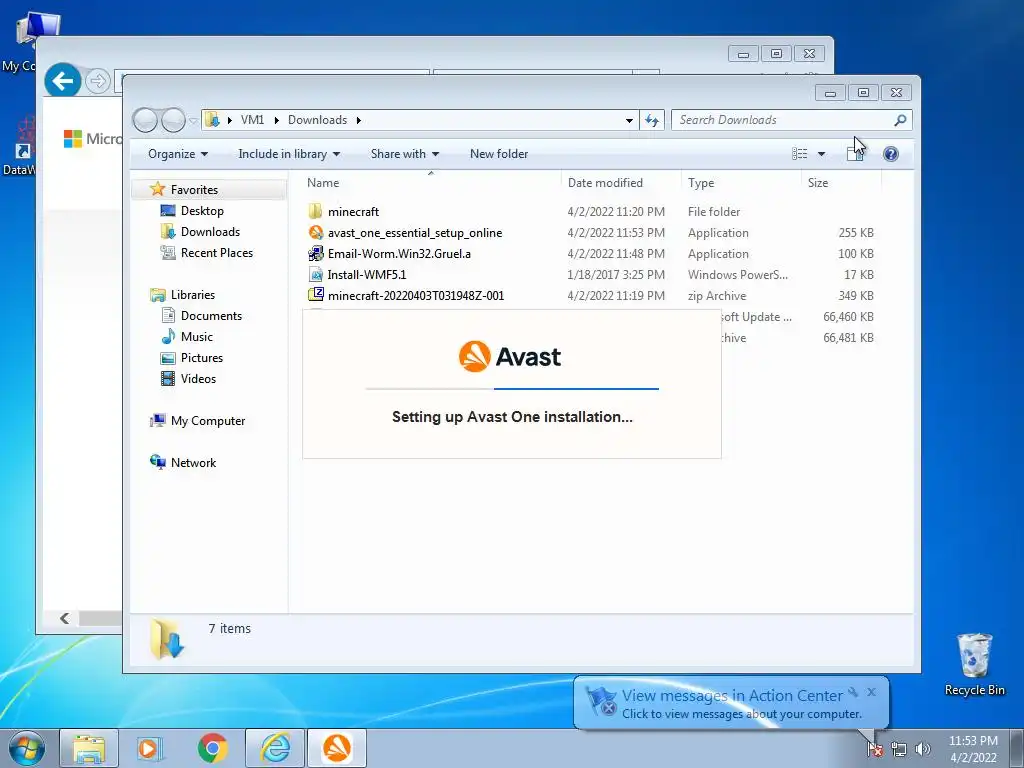The image size is (1024, 768).
Task: Open network tray icon
Action: coord(899,749)
